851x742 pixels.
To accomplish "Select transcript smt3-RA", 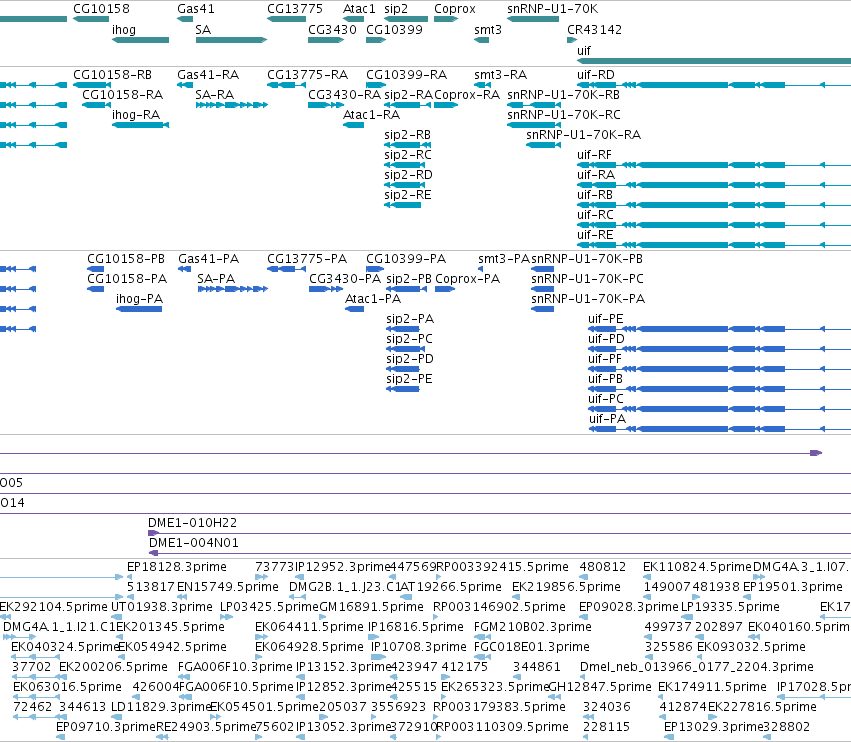I will [x=482, y=85].
